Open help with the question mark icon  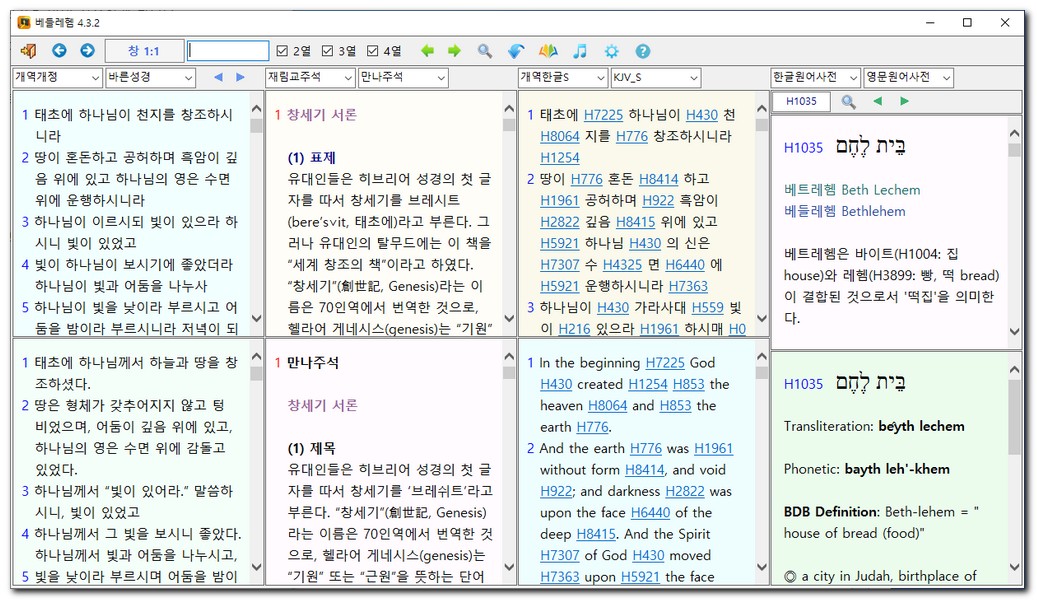642,51
